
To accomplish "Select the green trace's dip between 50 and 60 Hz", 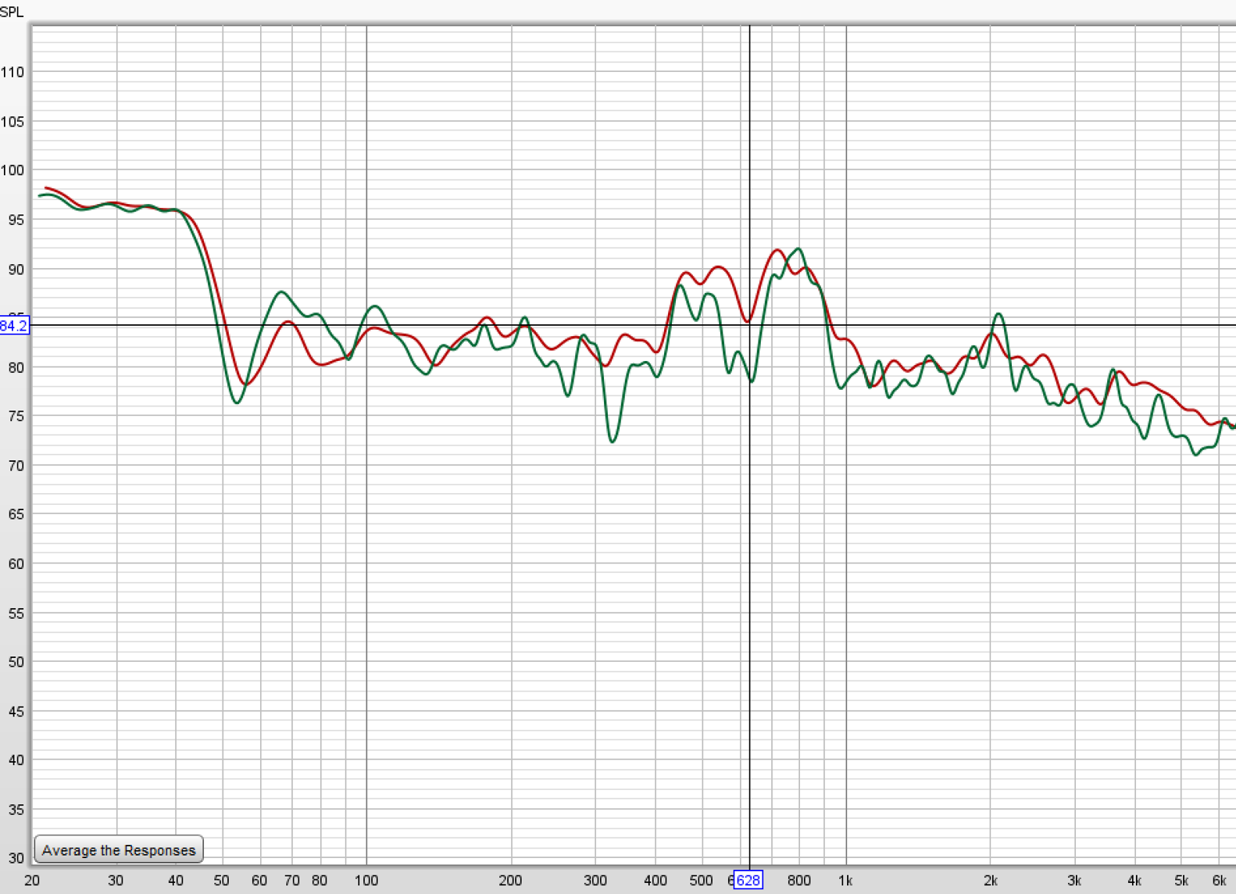I will 237,403.
